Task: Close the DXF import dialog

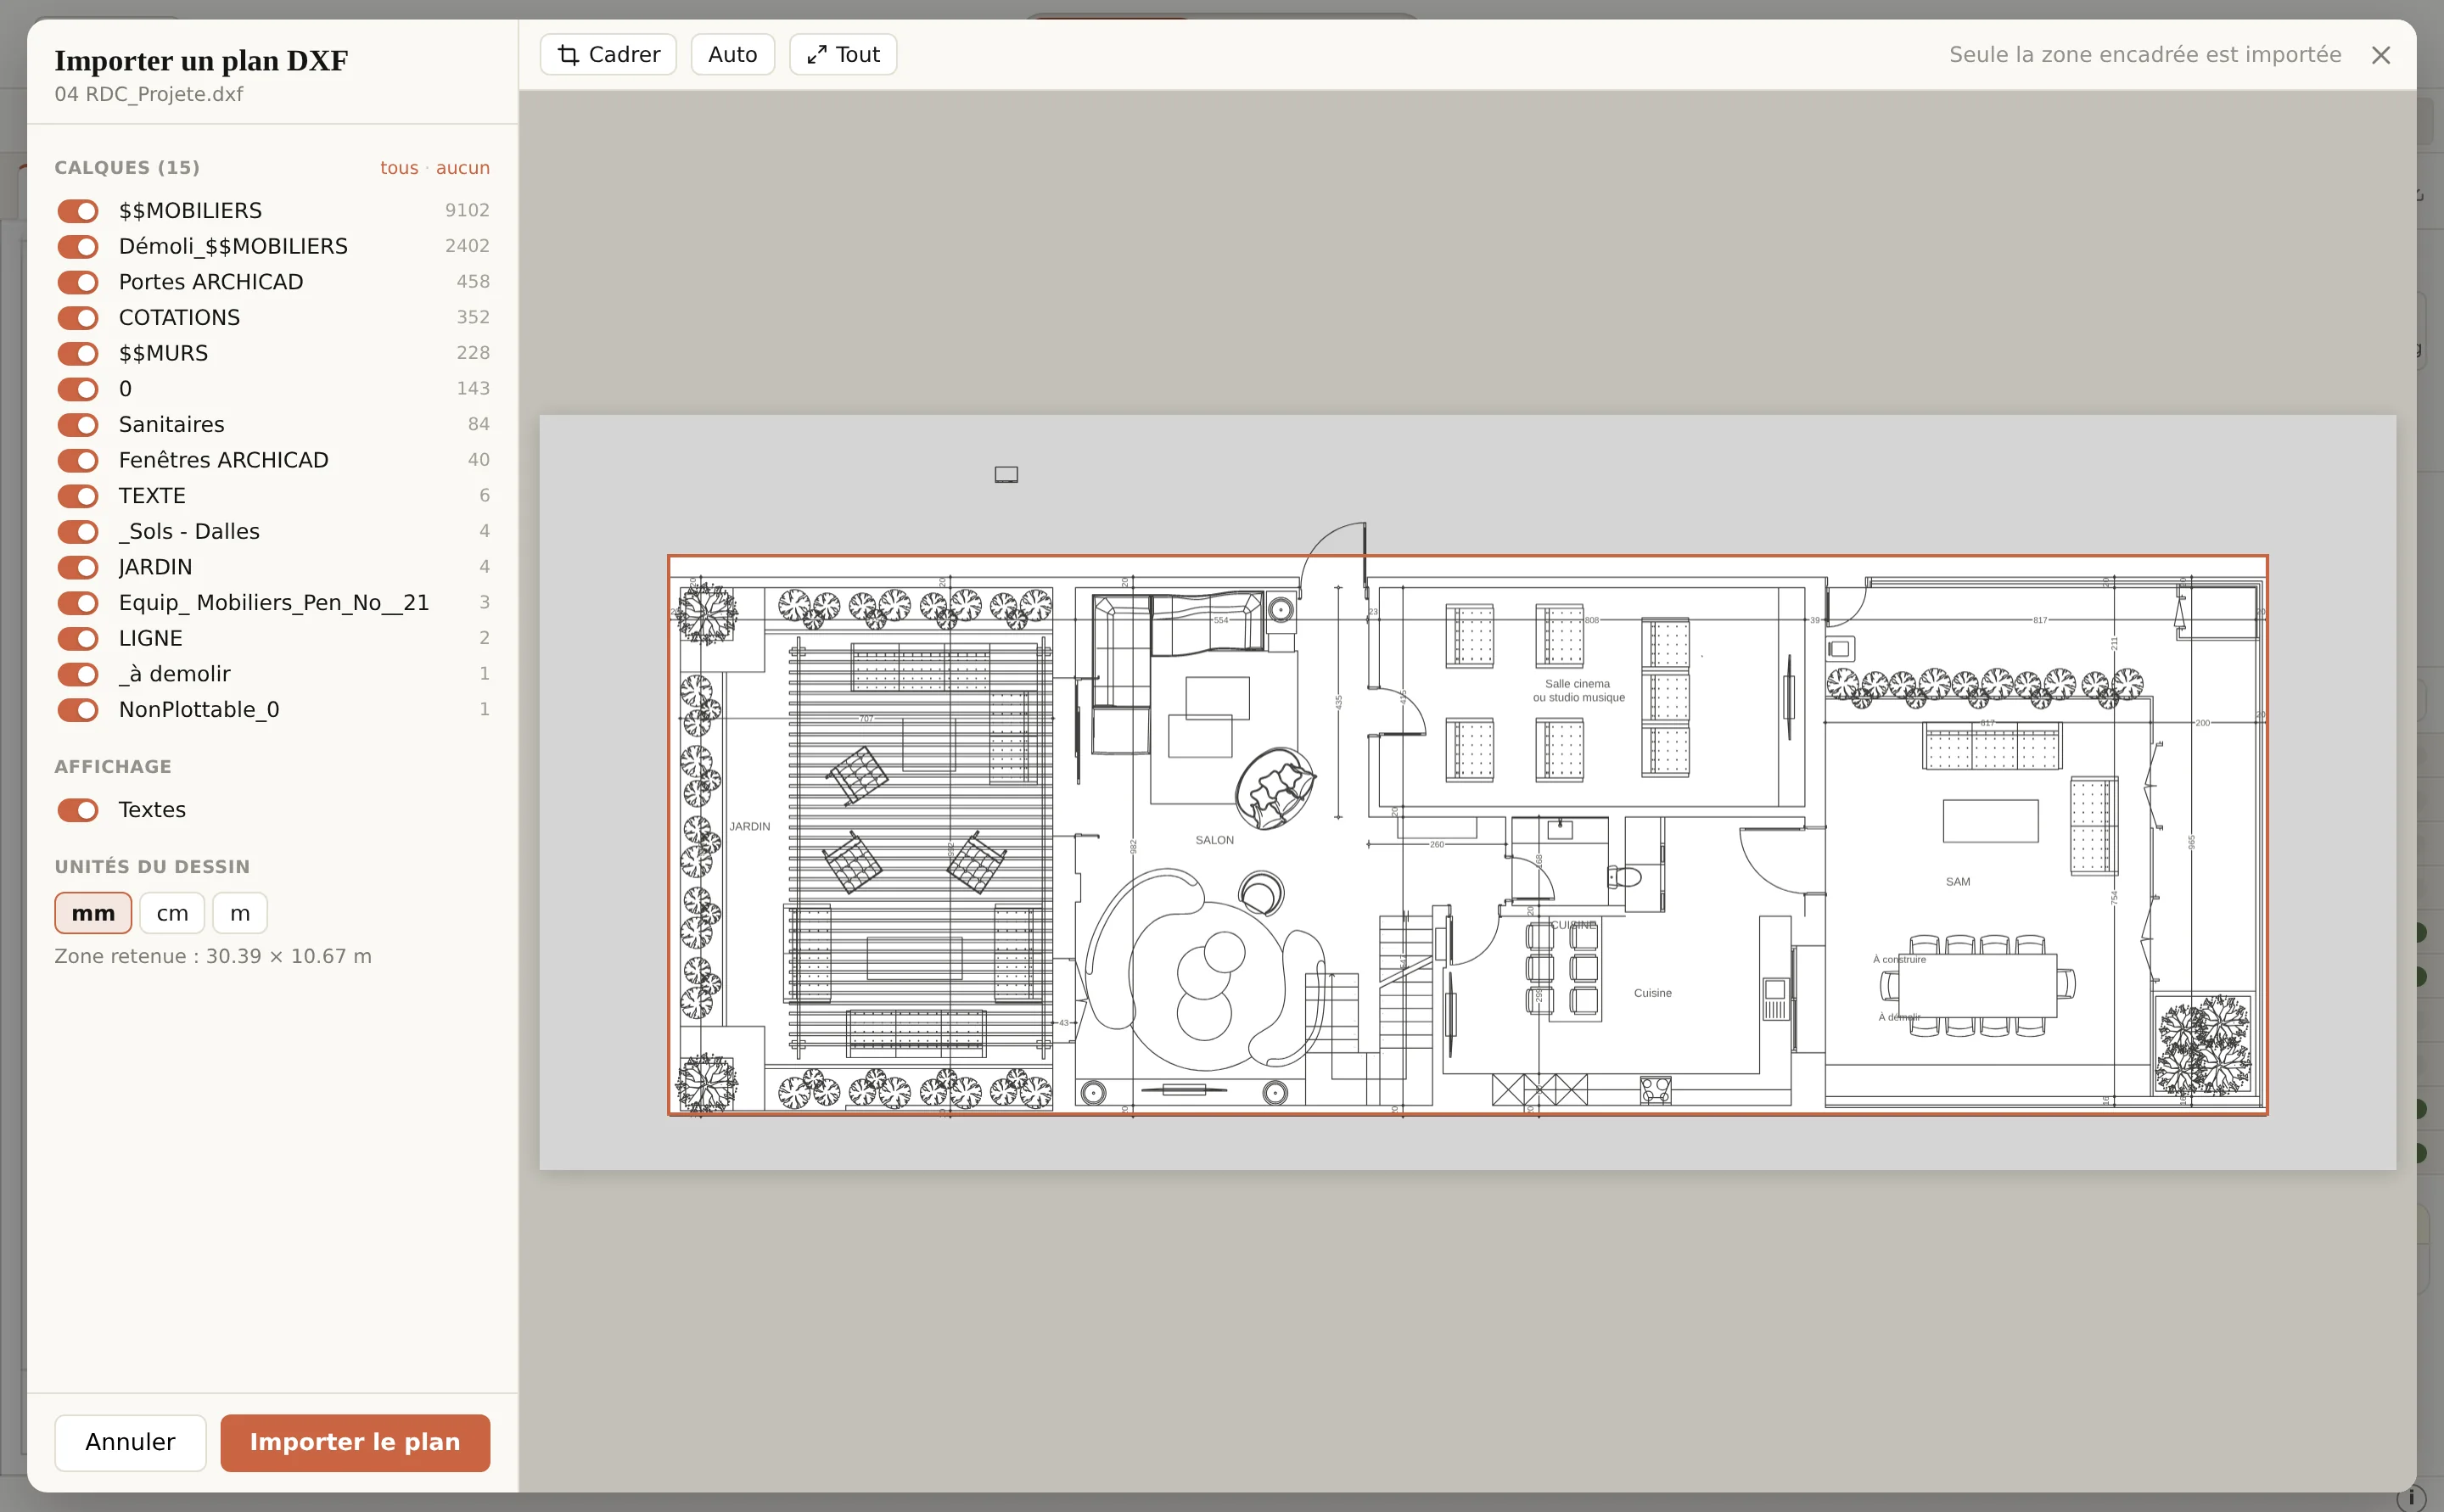Action: click(x=2381, y=55)
